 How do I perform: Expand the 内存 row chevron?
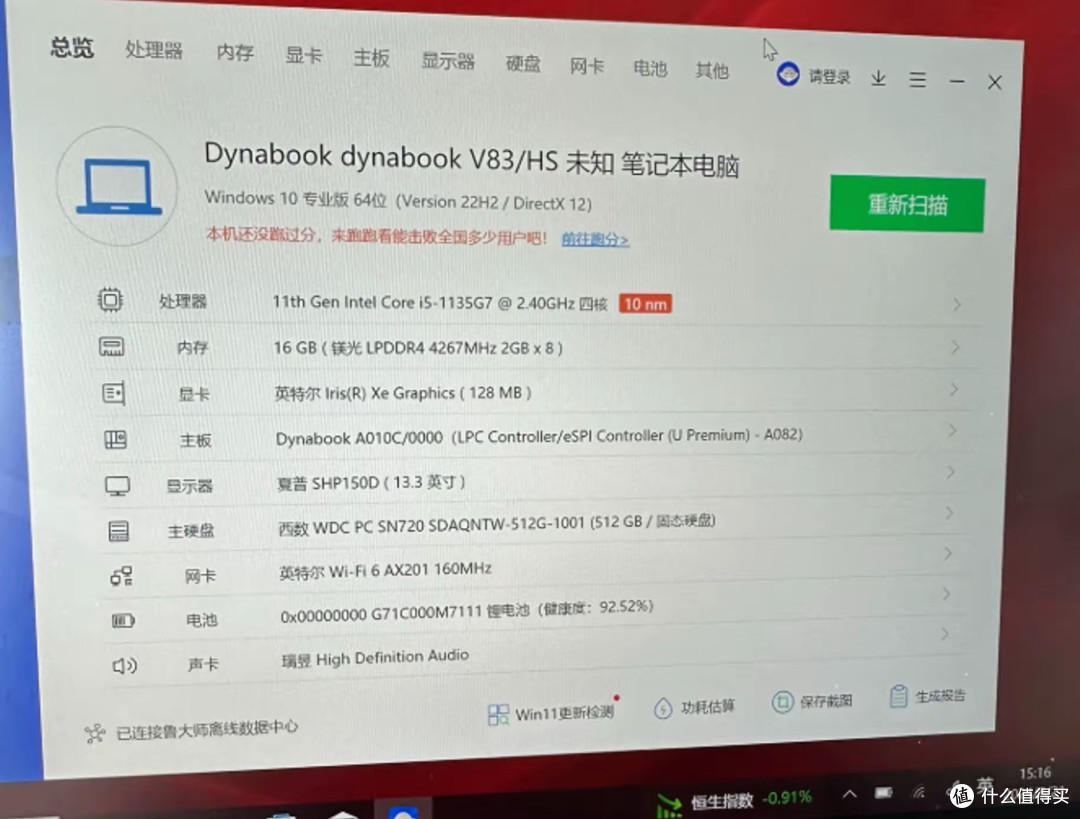pyautogui.click(x=955, y=347)
